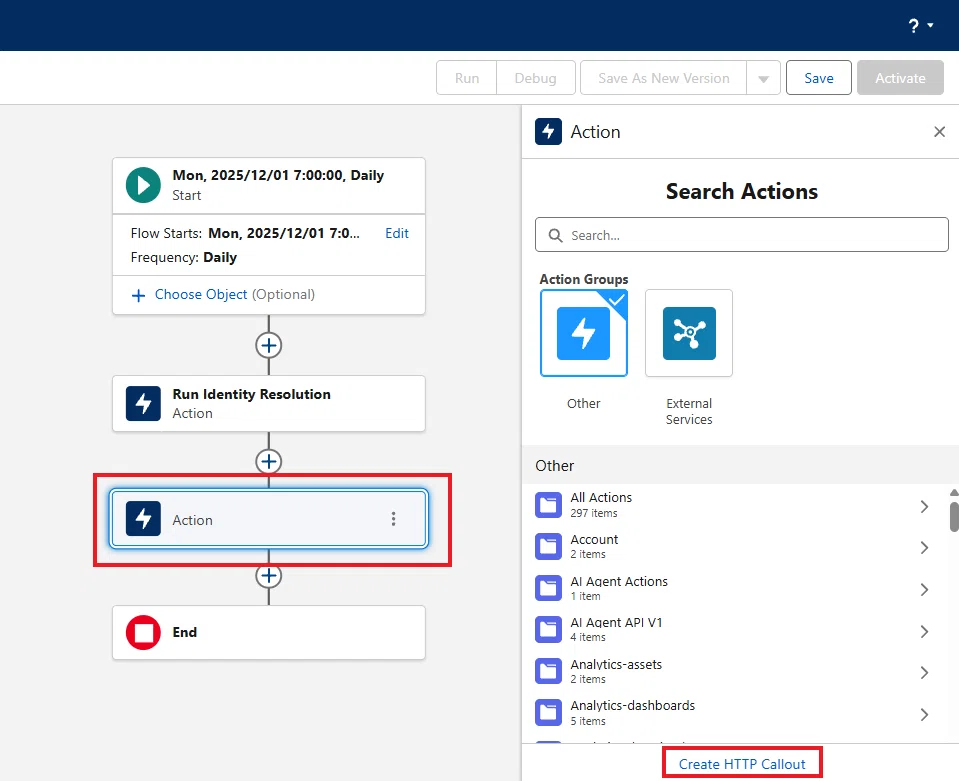Add element above the End node

(x=268, y=576)
